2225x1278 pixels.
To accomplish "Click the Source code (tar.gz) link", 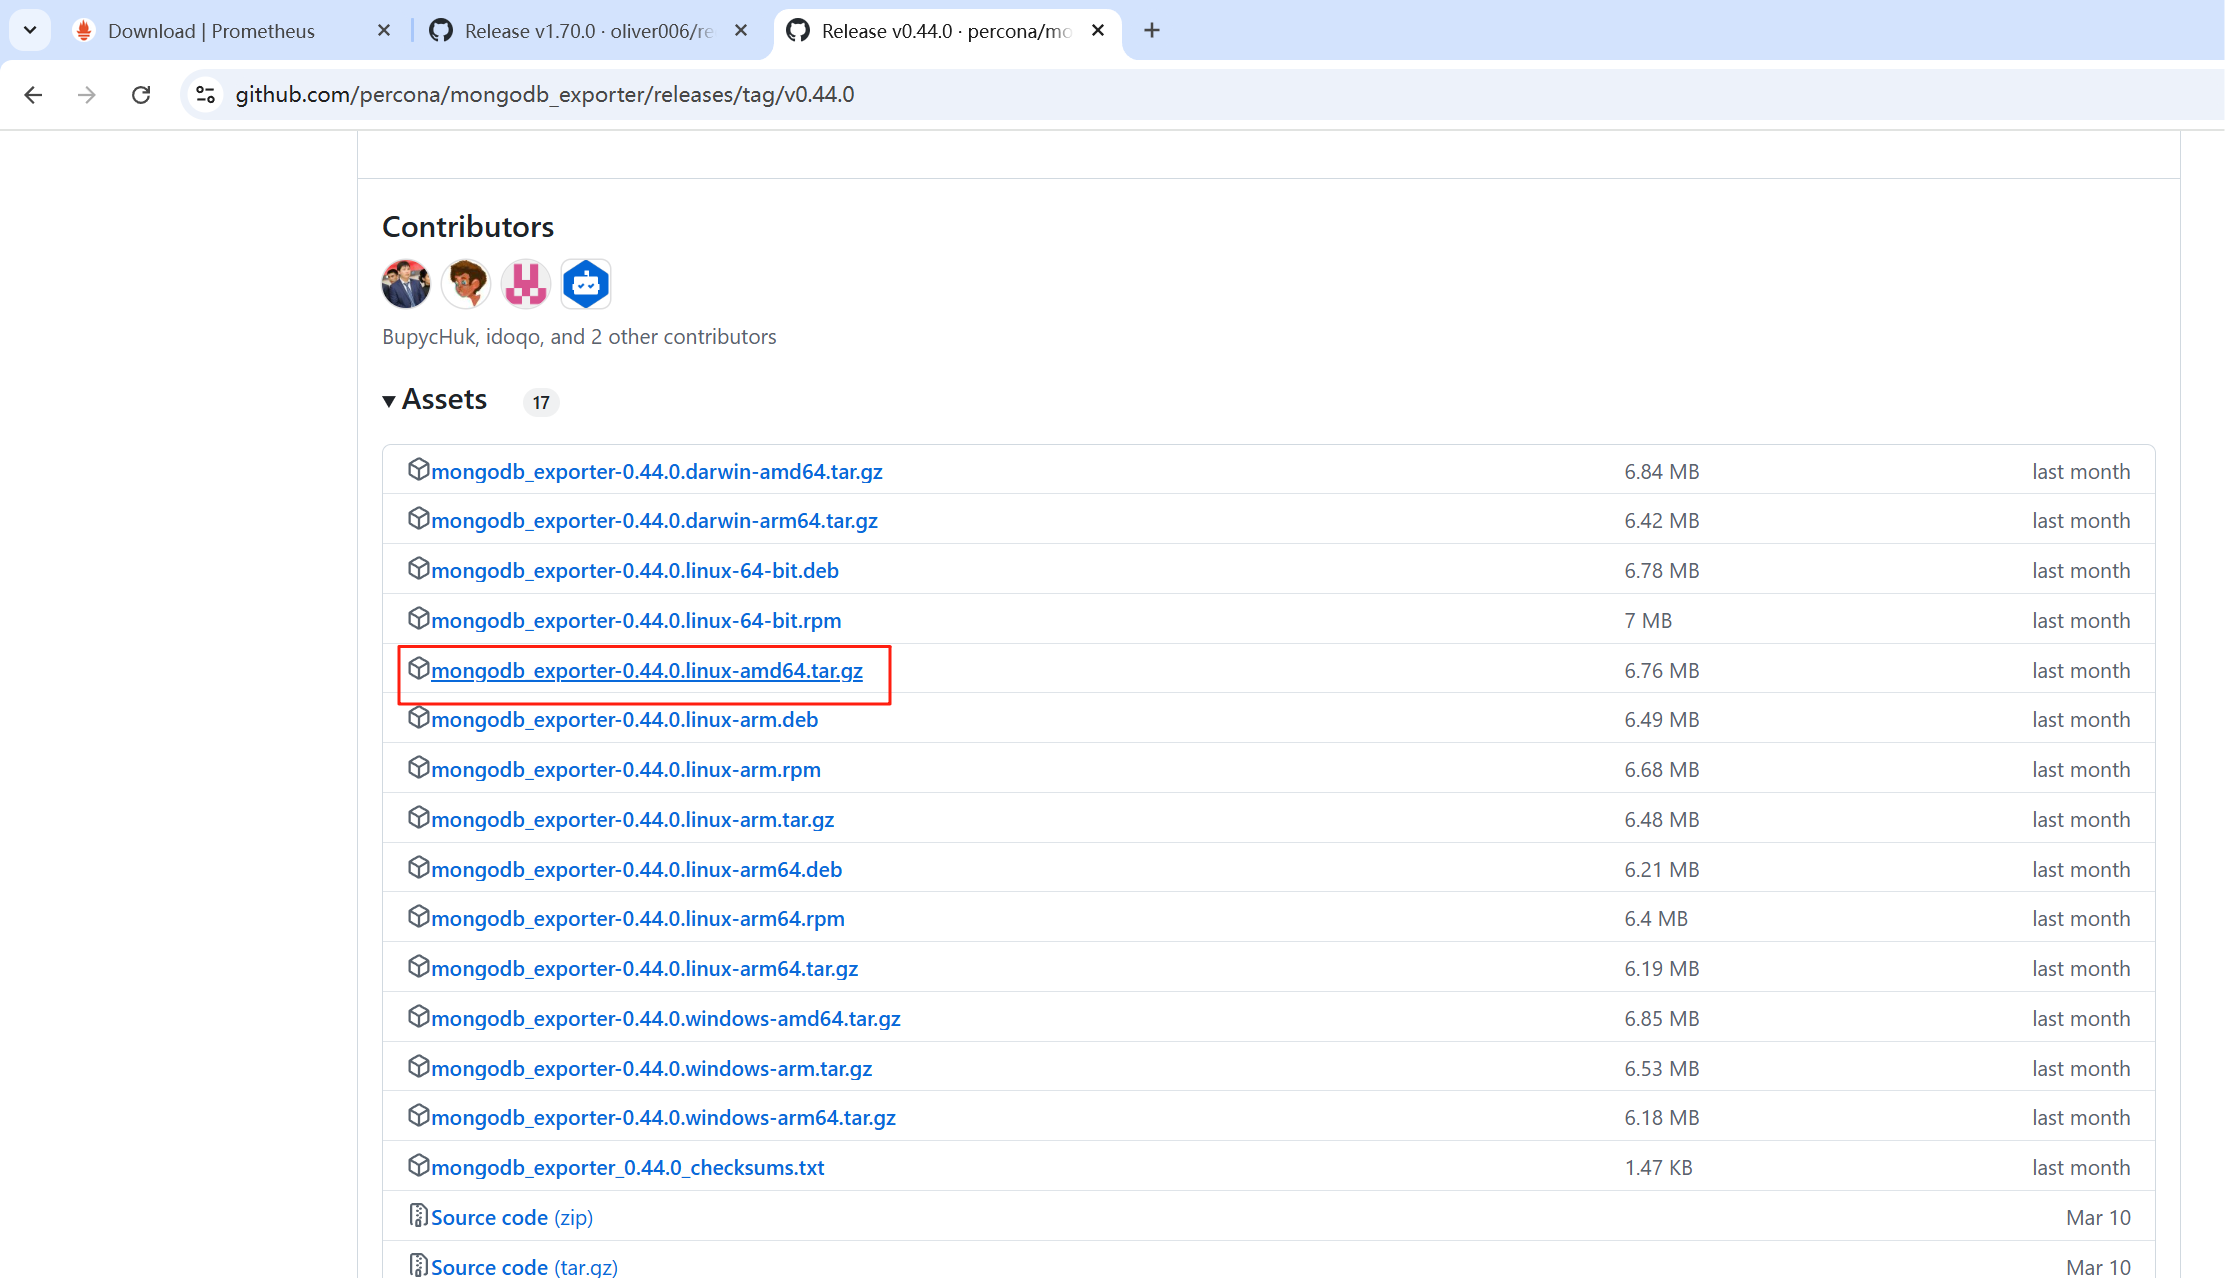I will pyautogui.click(x=524, y=1267).
